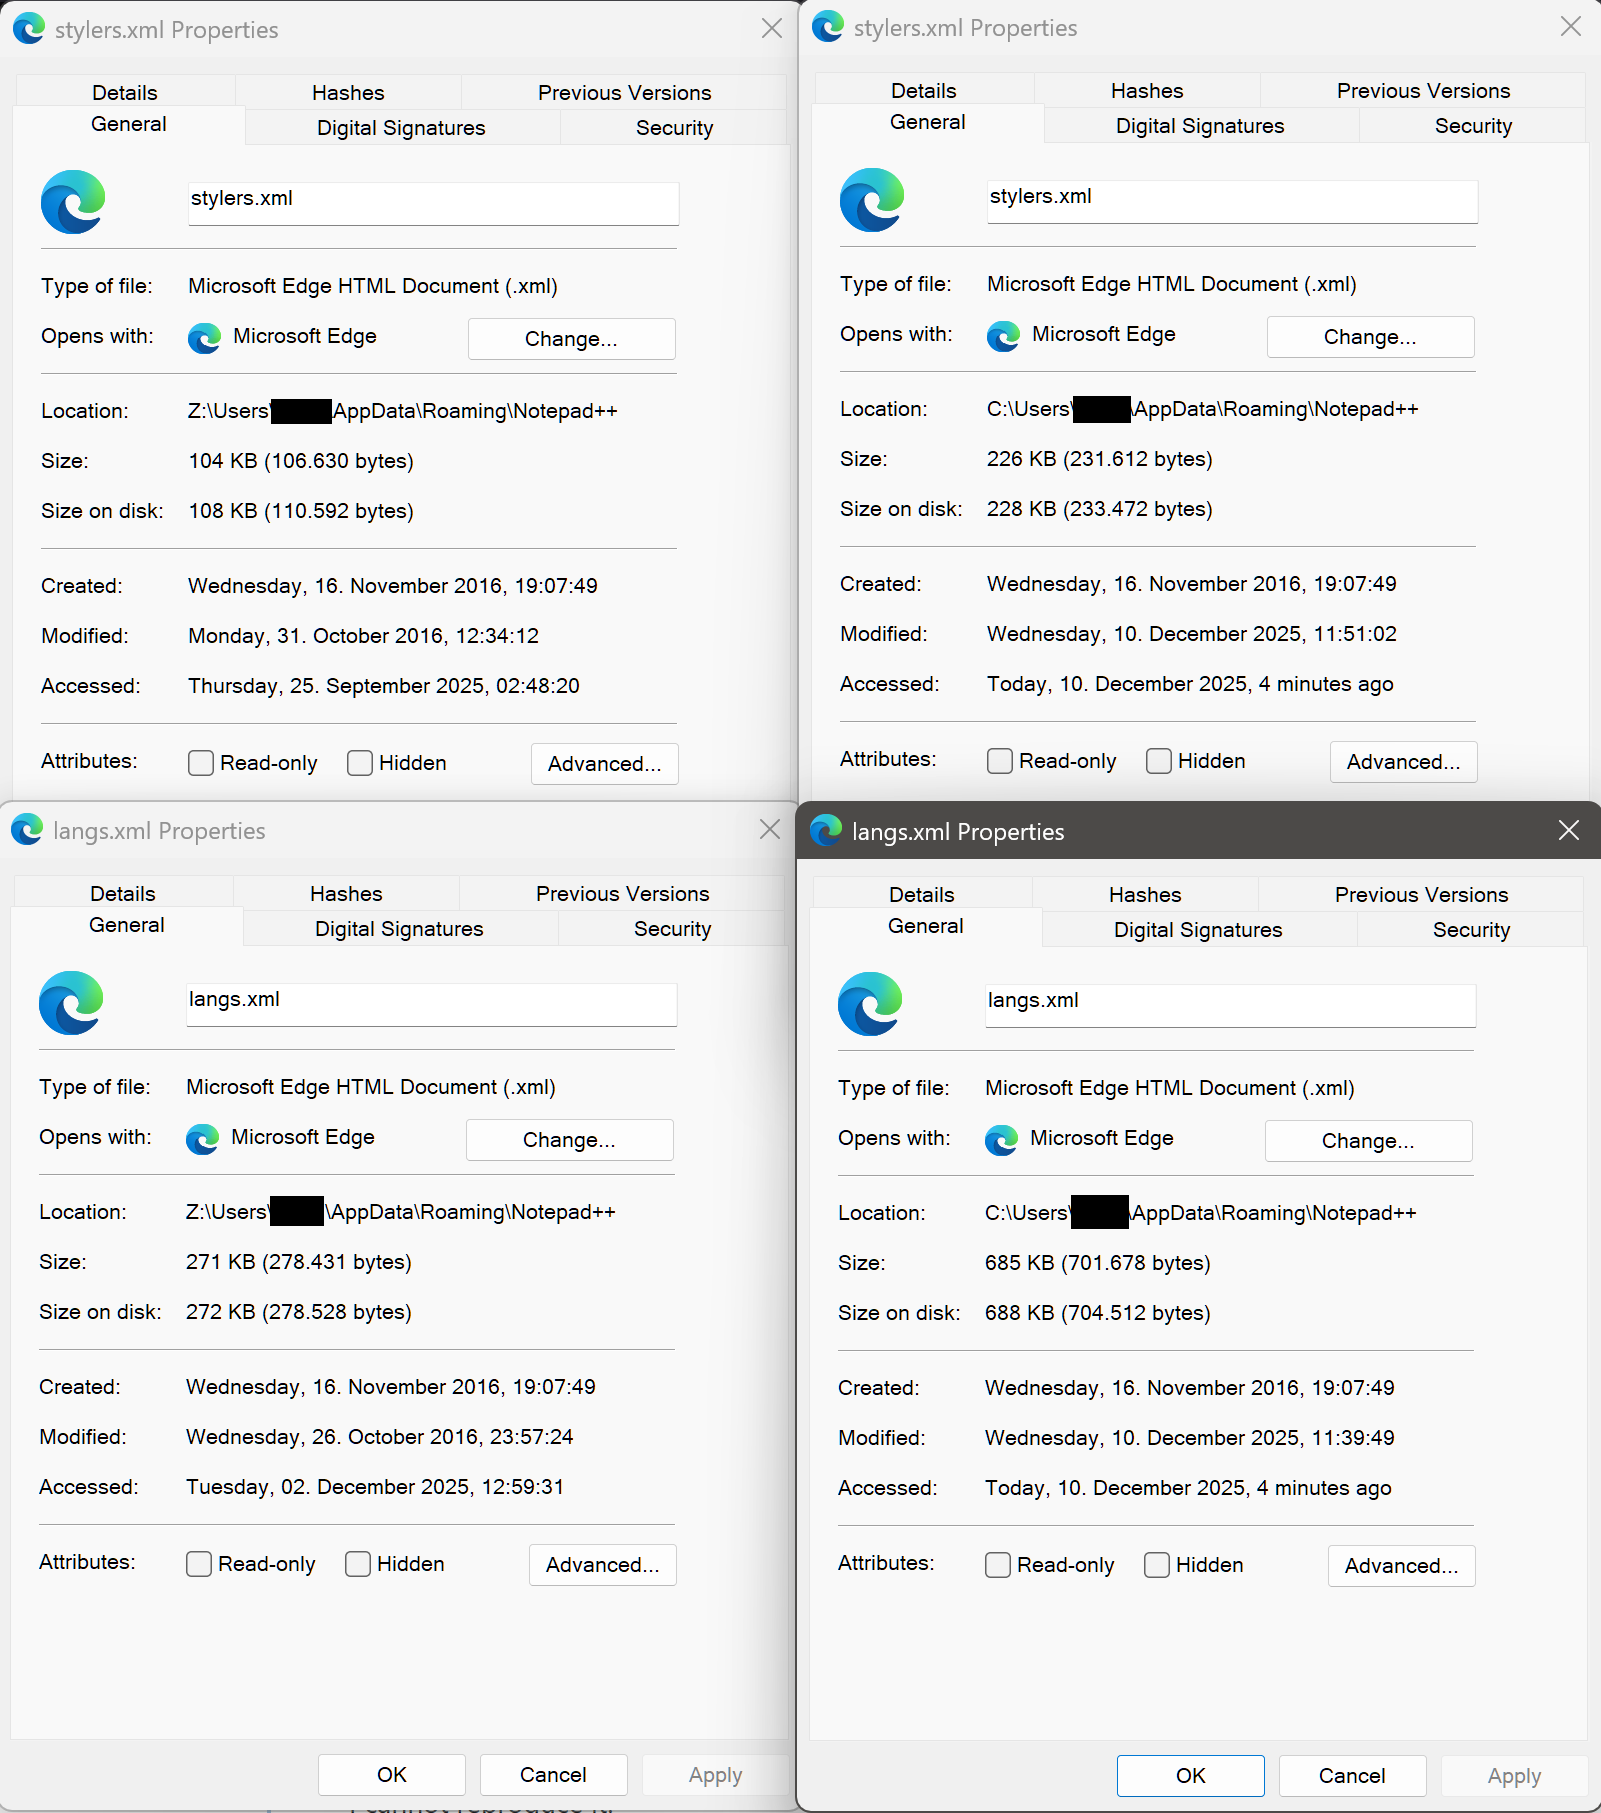Open Advanced attributes for stylers.xml
1601x1813 pixels.
tap(604, 763)
